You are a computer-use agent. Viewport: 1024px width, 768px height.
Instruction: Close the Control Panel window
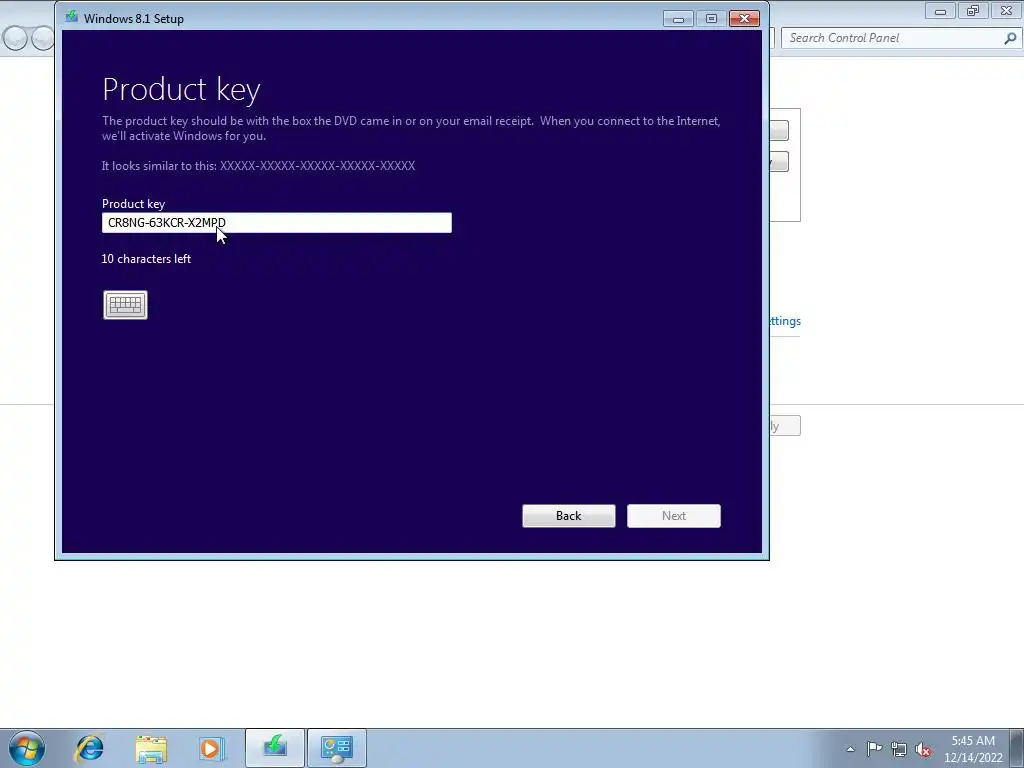click(x=1006, y=11)
